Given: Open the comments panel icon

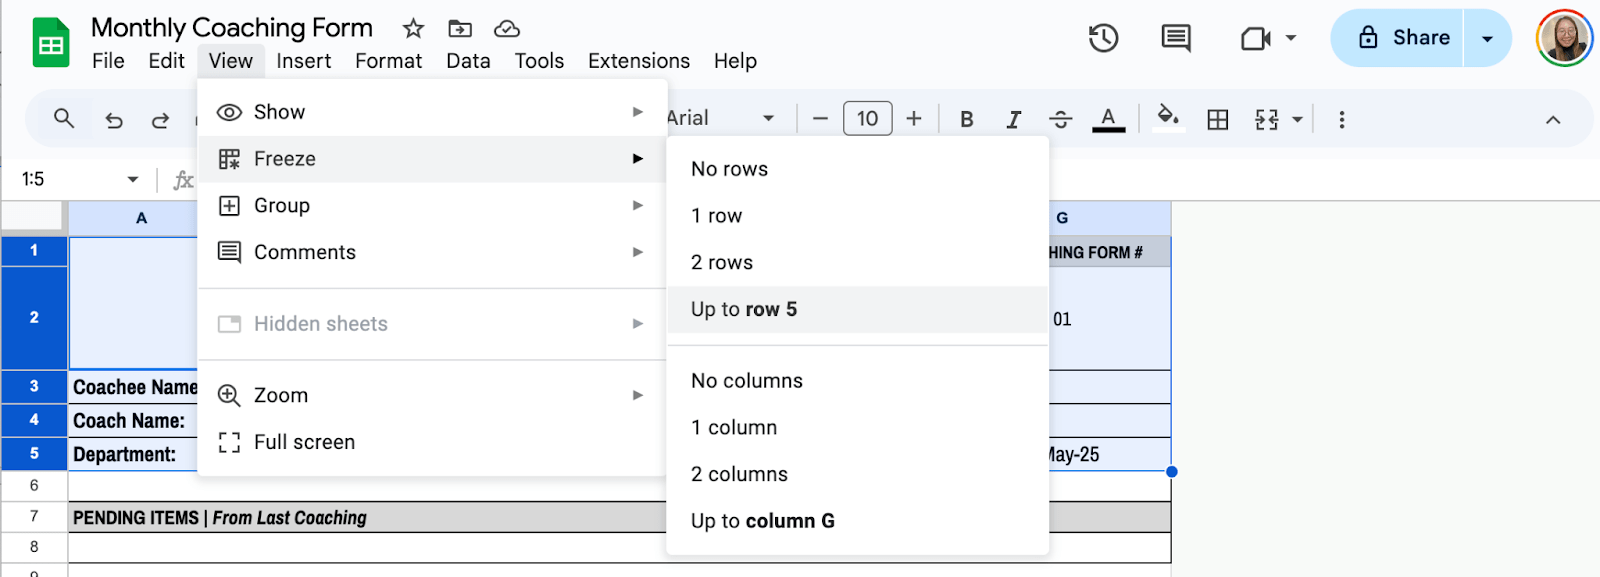Looking at the screenshot, I should coord(1175,39).
